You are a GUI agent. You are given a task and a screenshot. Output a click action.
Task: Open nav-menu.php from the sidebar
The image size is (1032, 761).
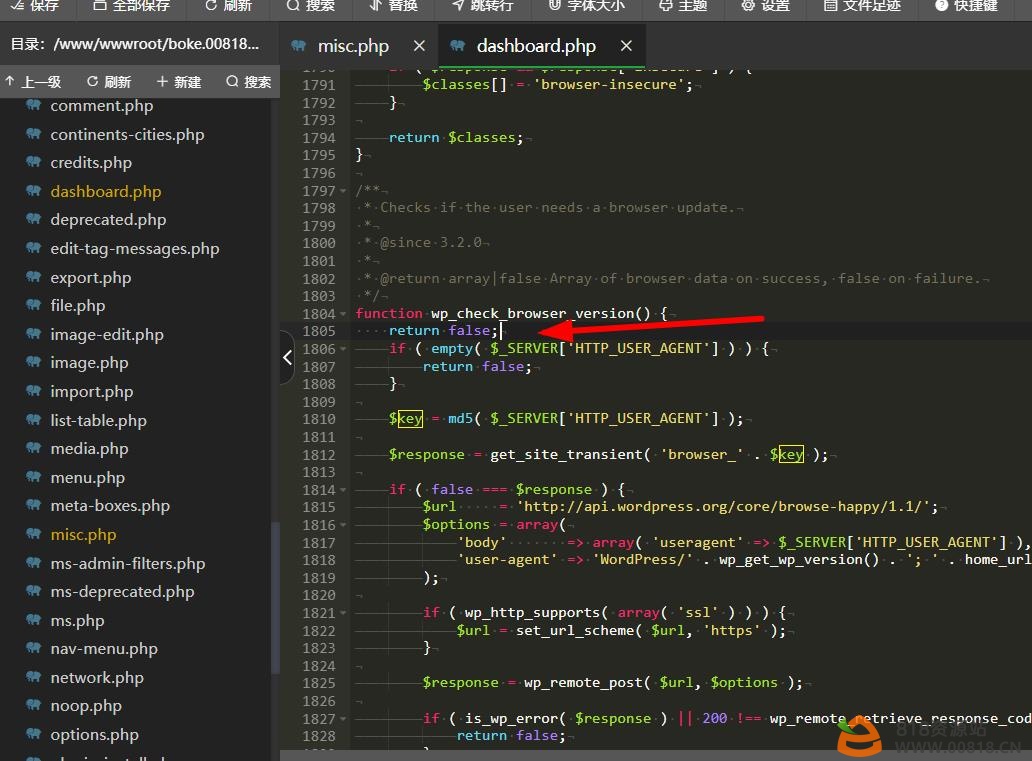point(104,649)
